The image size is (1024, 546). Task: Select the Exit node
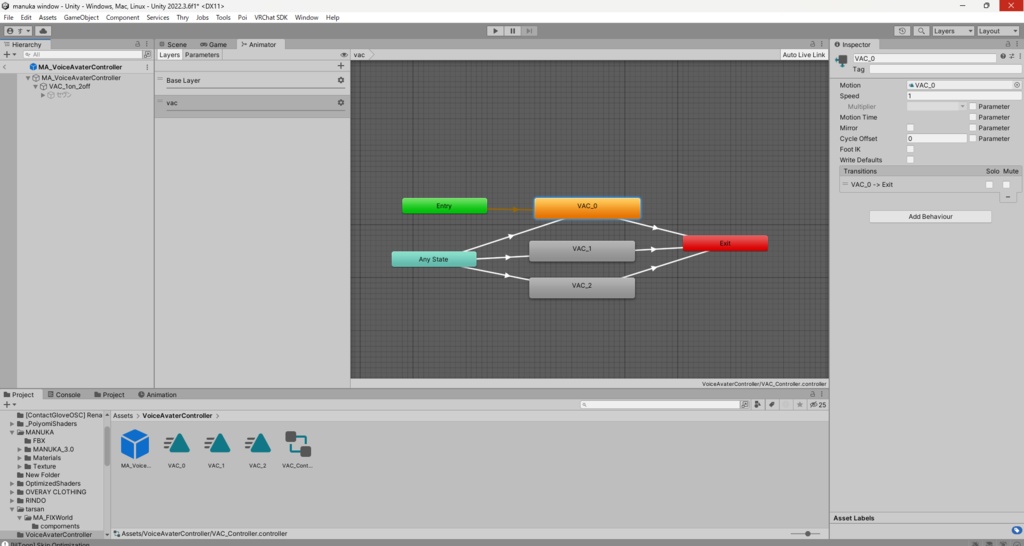coord(725,243)
